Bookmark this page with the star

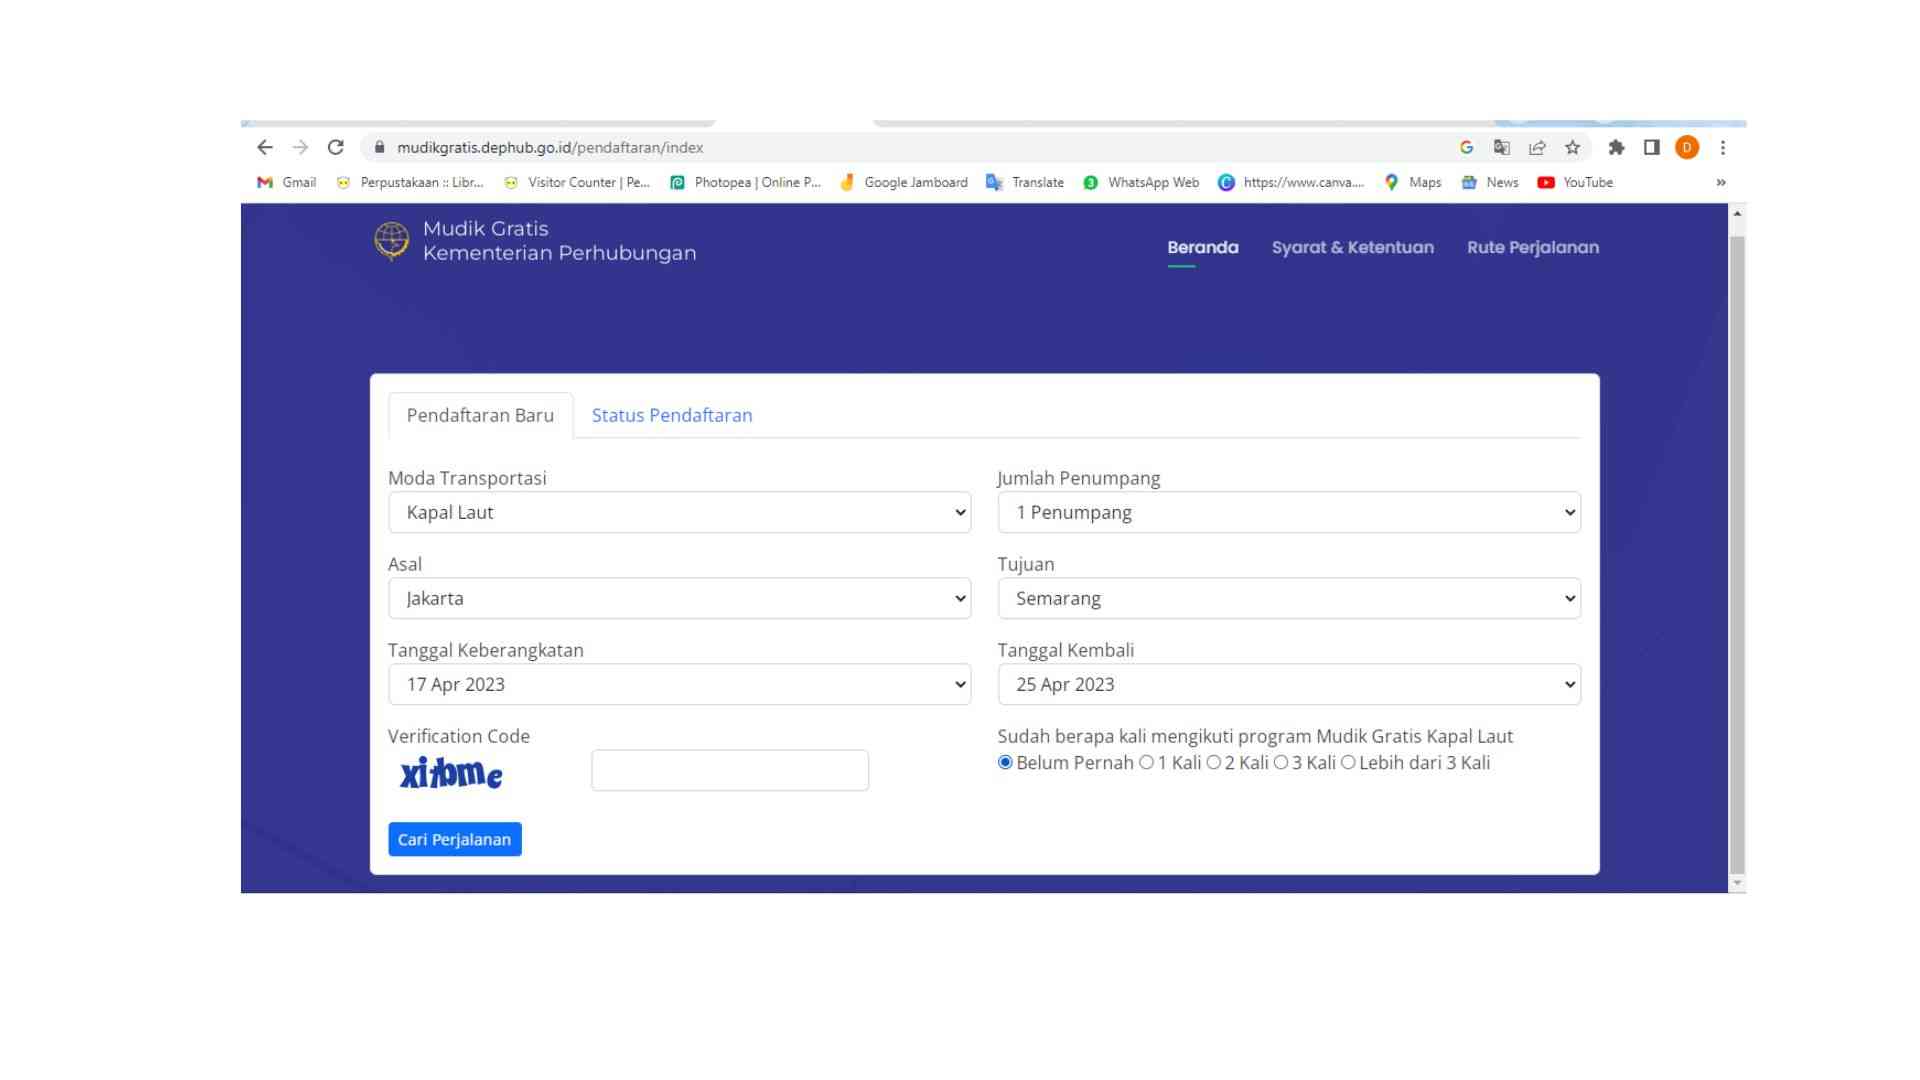[1572, 147]
